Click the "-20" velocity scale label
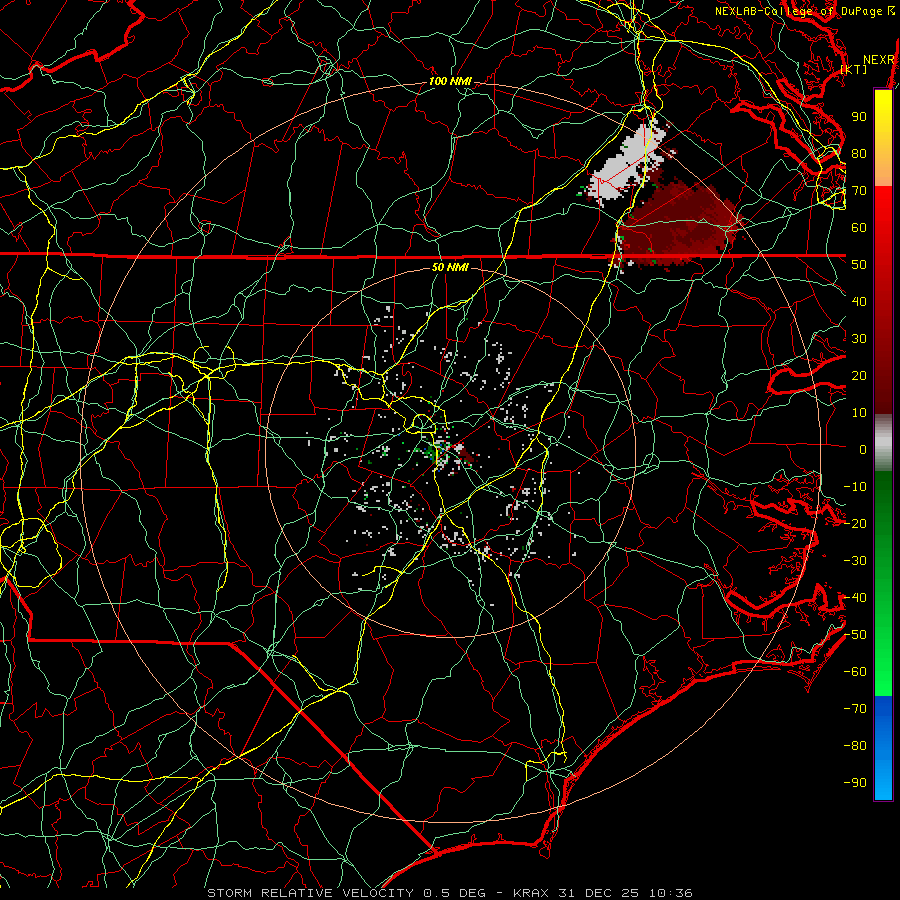Viewport: 900px width, 900px height. pos(855,524)
